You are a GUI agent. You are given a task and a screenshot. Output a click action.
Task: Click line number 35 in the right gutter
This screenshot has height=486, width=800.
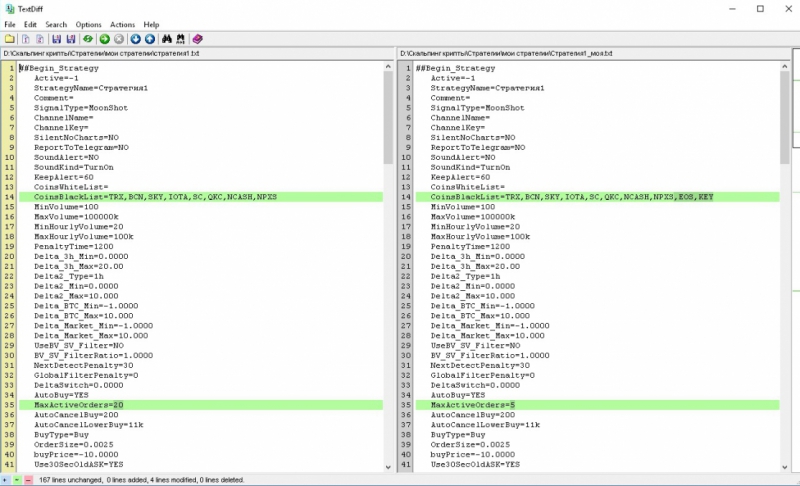406,405
